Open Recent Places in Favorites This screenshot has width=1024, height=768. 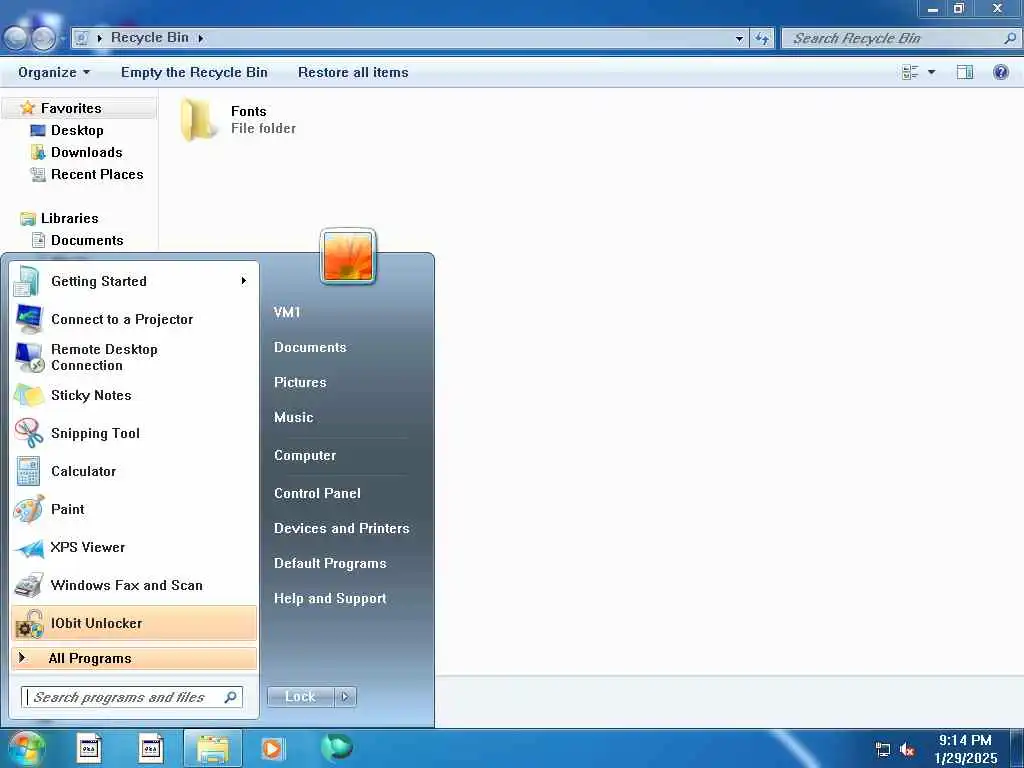pos(97,174)
